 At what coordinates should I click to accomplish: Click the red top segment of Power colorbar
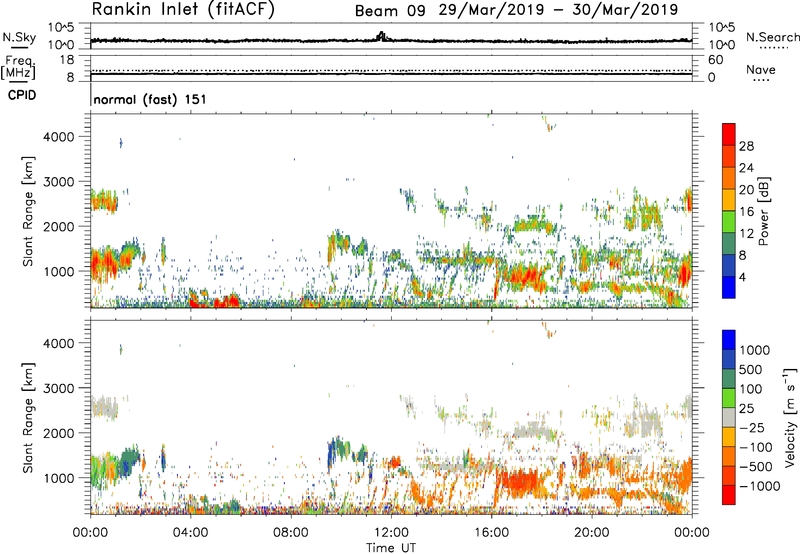pos(729,134)
